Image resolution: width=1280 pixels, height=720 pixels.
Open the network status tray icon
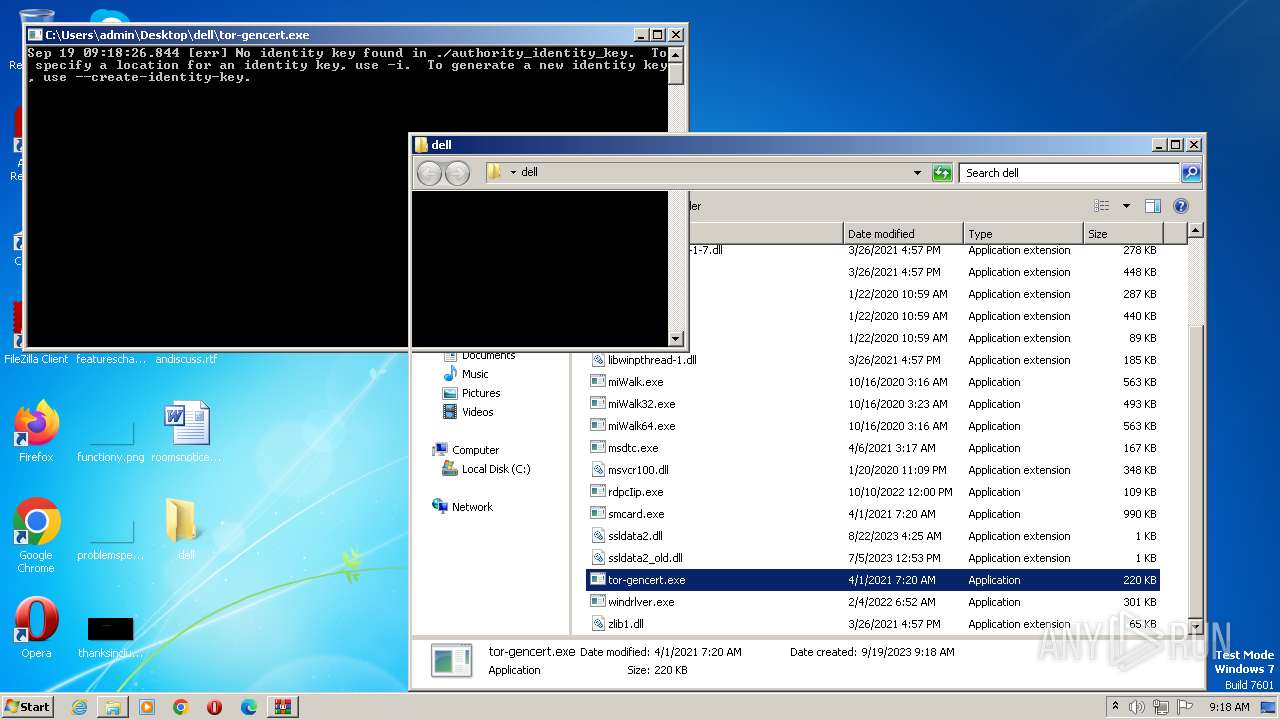1161,706
